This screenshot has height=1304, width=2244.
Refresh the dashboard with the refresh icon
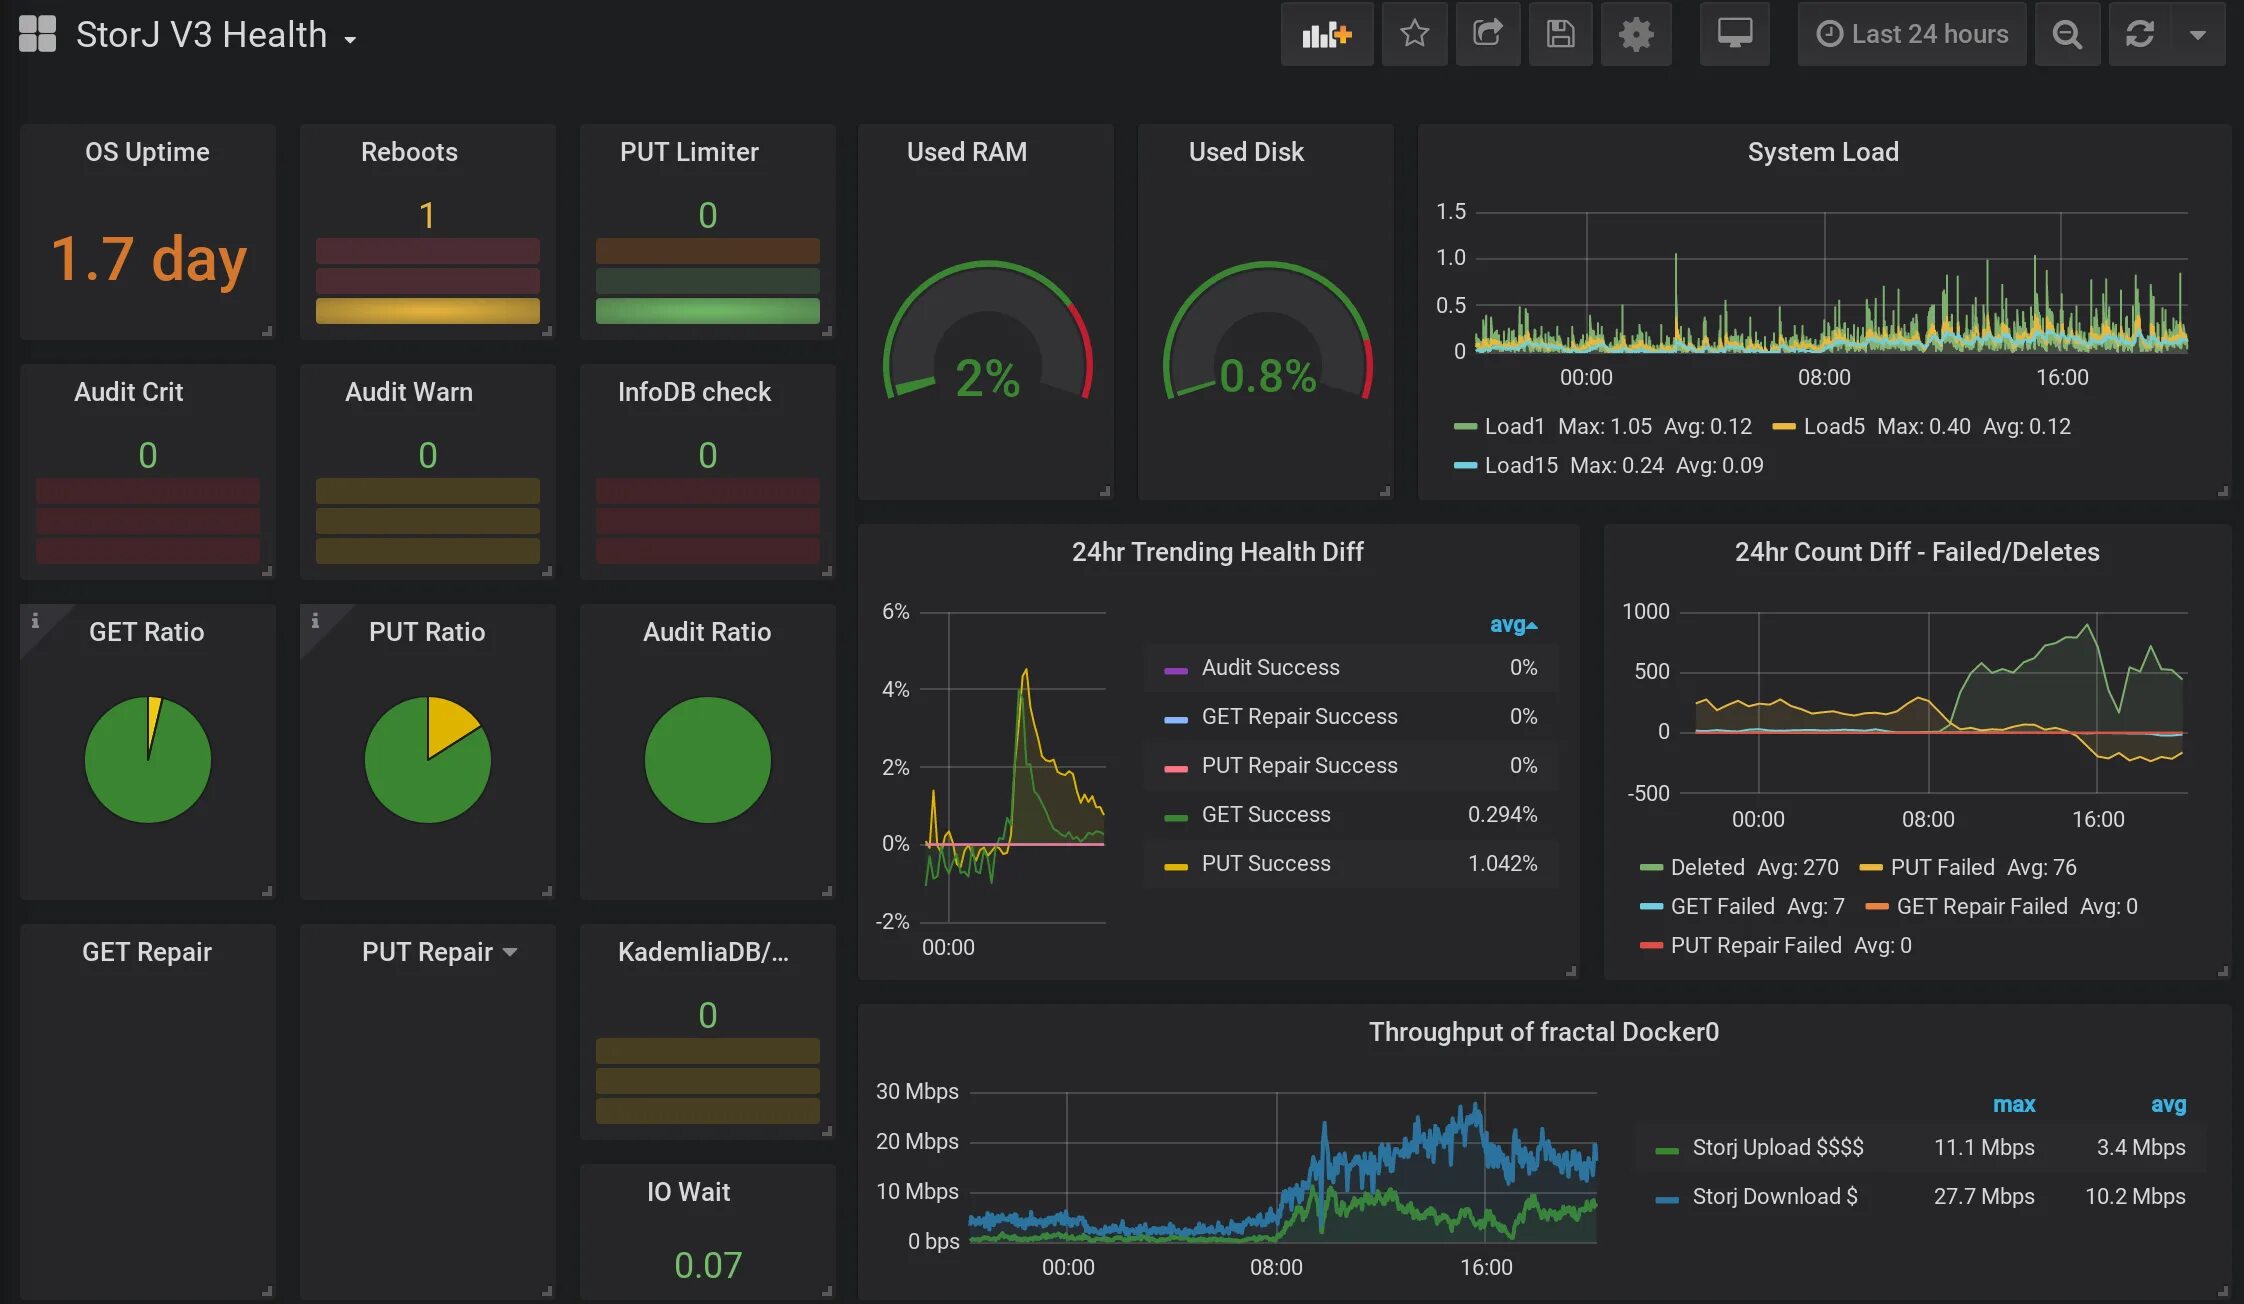click(x=2139, y=35)
